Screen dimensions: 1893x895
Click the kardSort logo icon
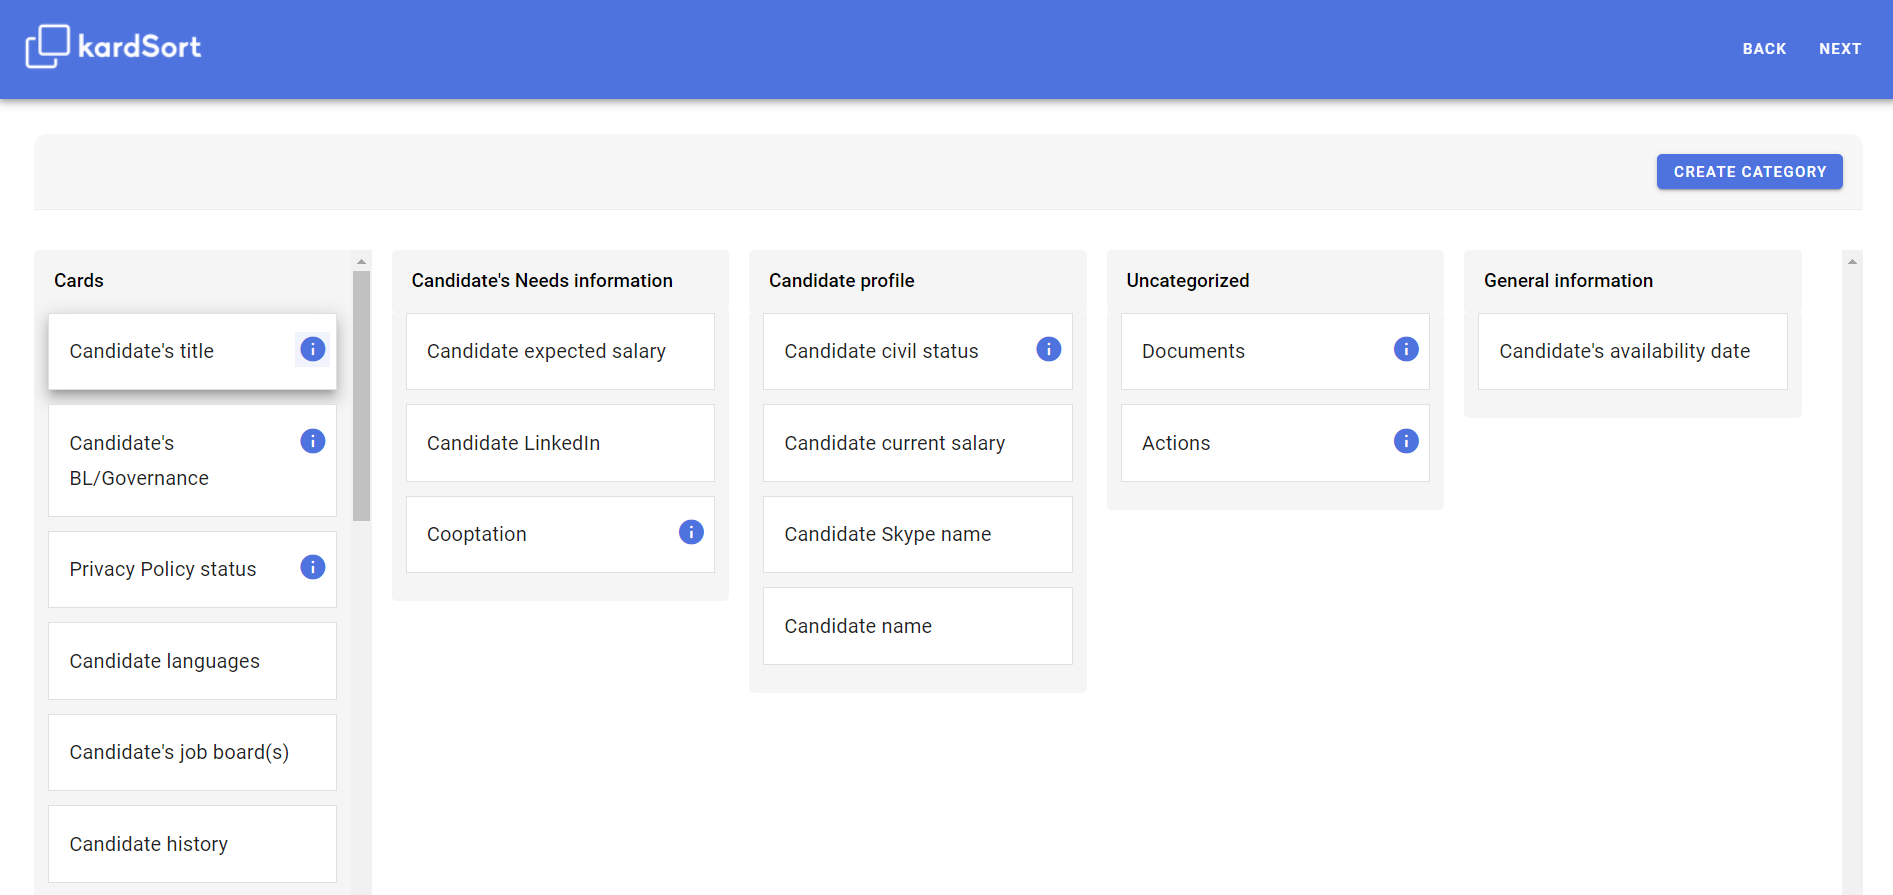47,46
